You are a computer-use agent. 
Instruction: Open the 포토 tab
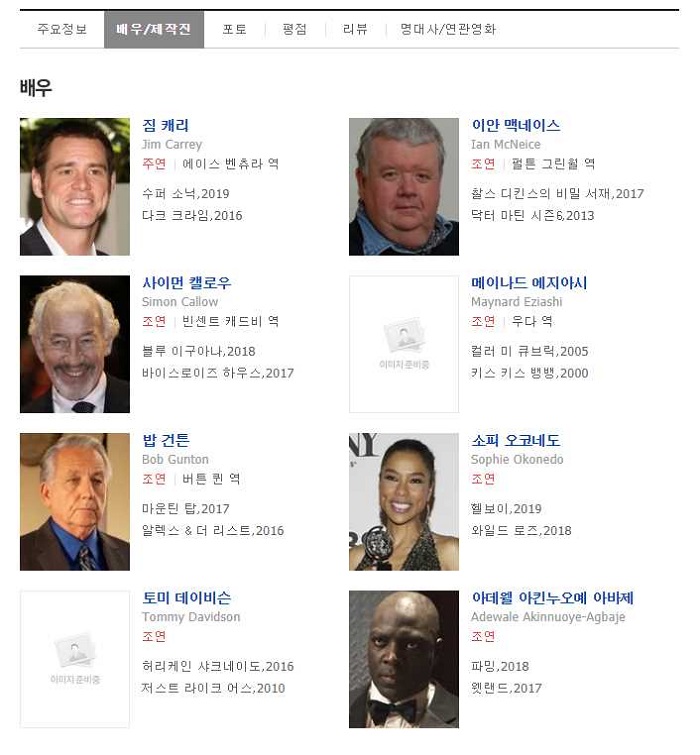[x=234, y=29]
